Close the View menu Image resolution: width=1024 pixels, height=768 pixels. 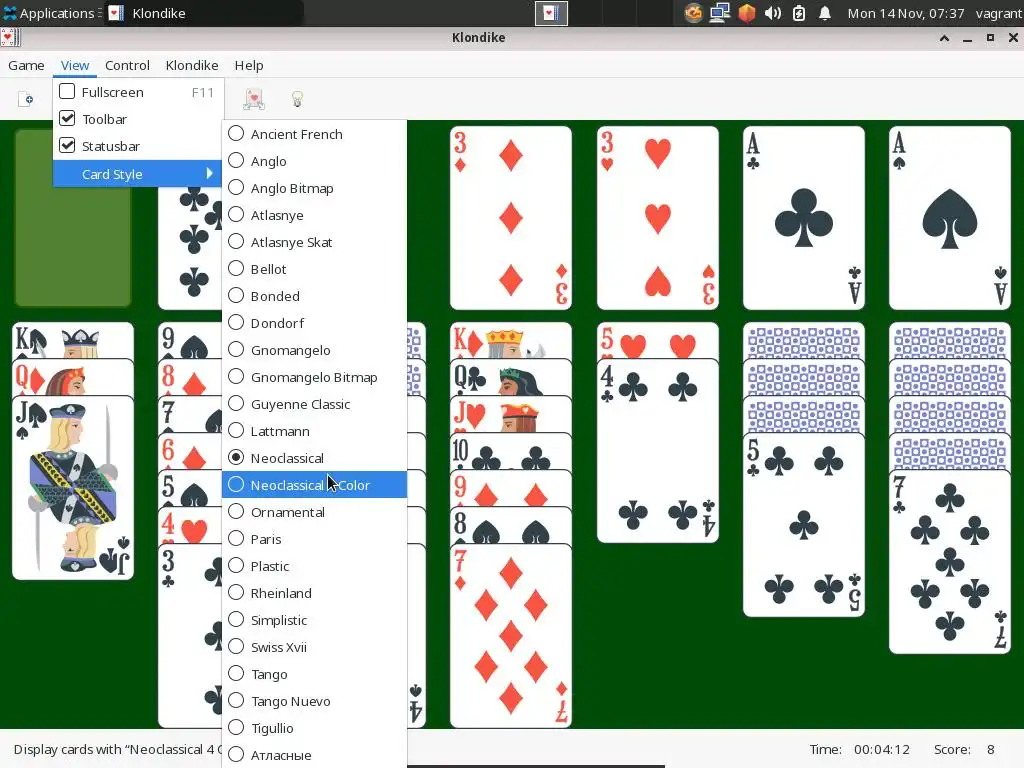pyautogui.click(x=74, y=65)
